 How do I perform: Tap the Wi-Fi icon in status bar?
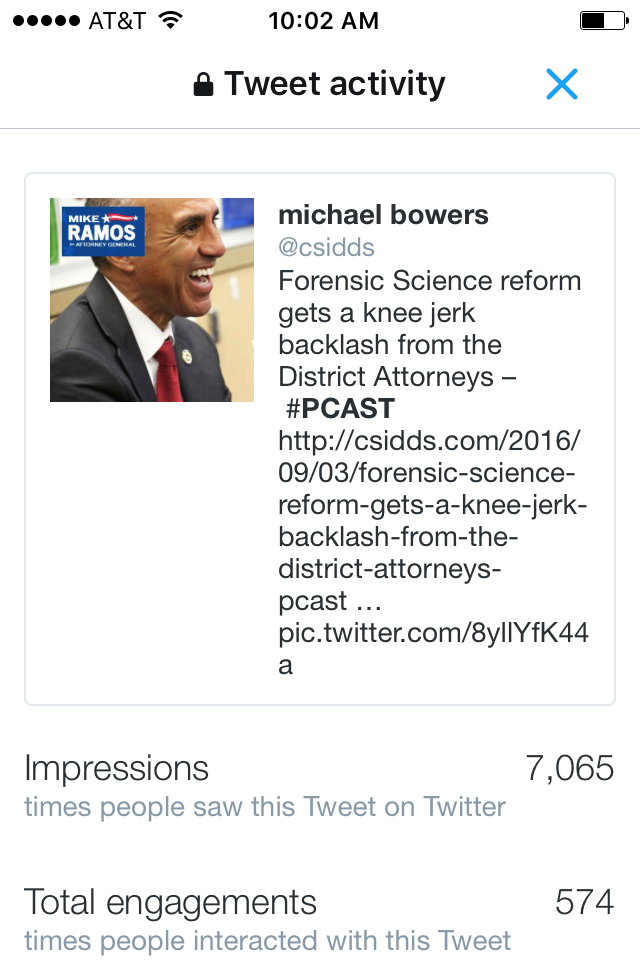point(171,21)
